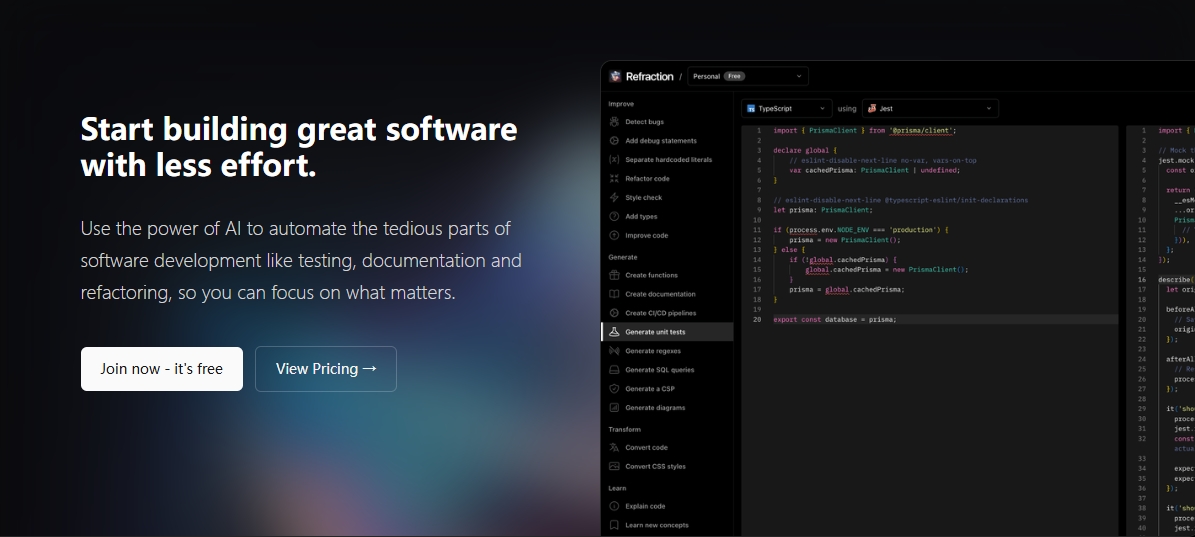Click the Free plan badge
1195x537 pixels.
734,76
